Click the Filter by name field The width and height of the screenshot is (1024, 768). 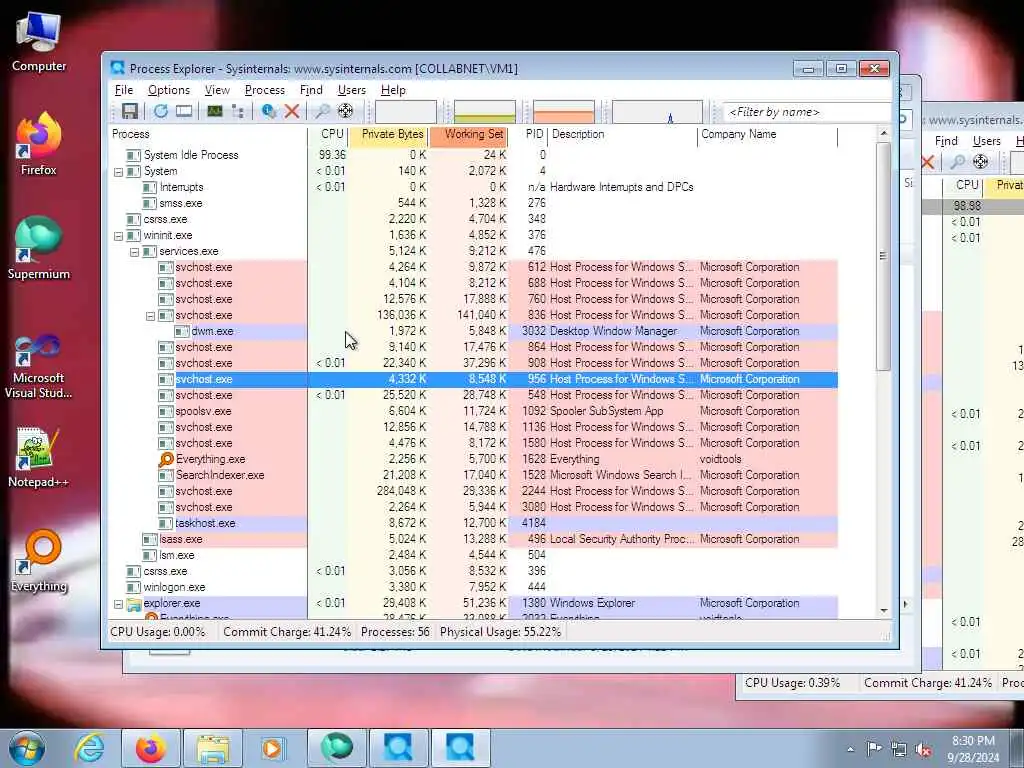coord(807,112)
